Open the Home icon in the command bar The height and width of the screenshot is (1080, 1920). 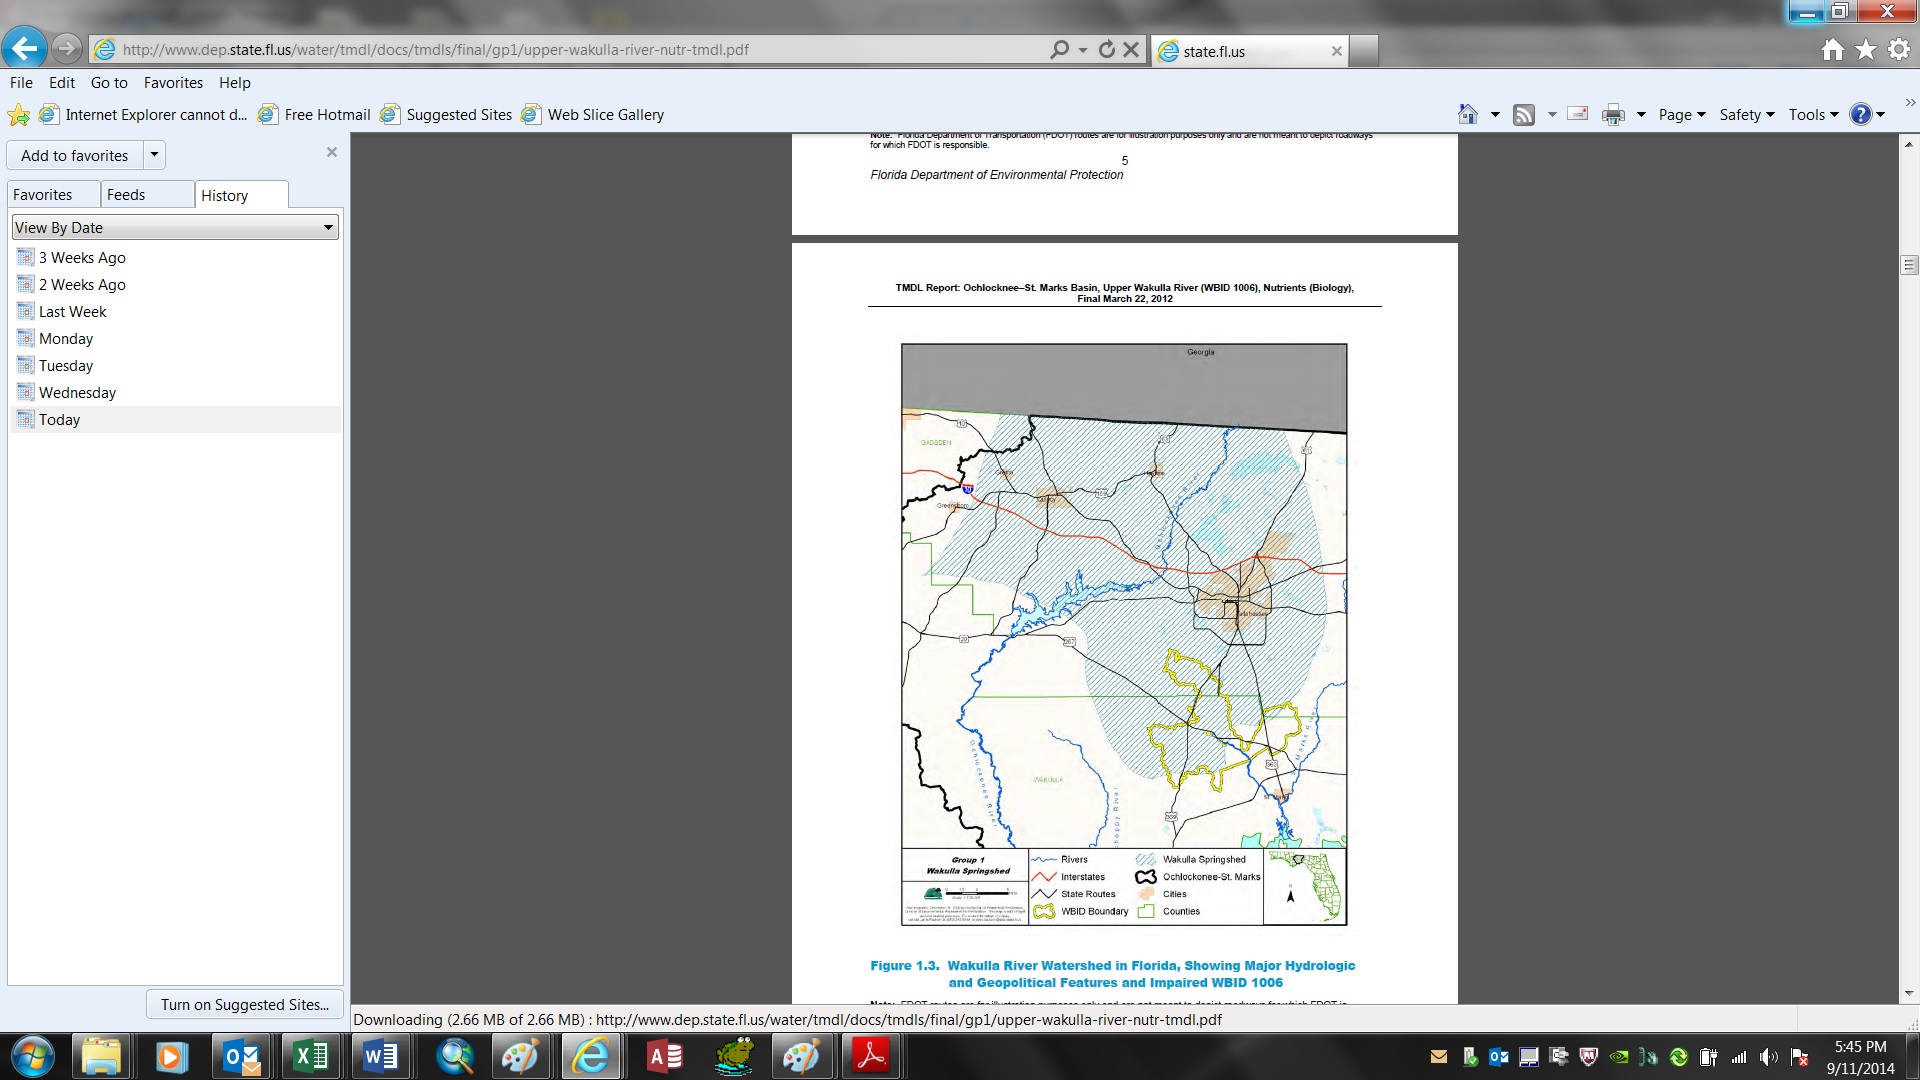(1467, 114)
